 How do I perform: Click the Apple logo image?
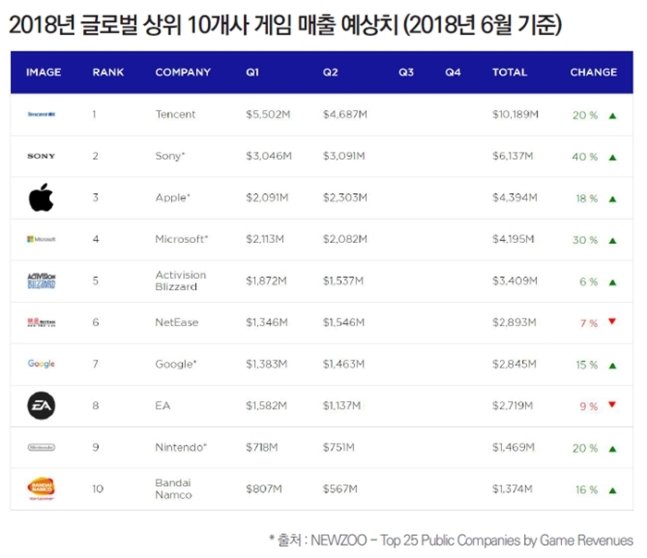(41, 198)
